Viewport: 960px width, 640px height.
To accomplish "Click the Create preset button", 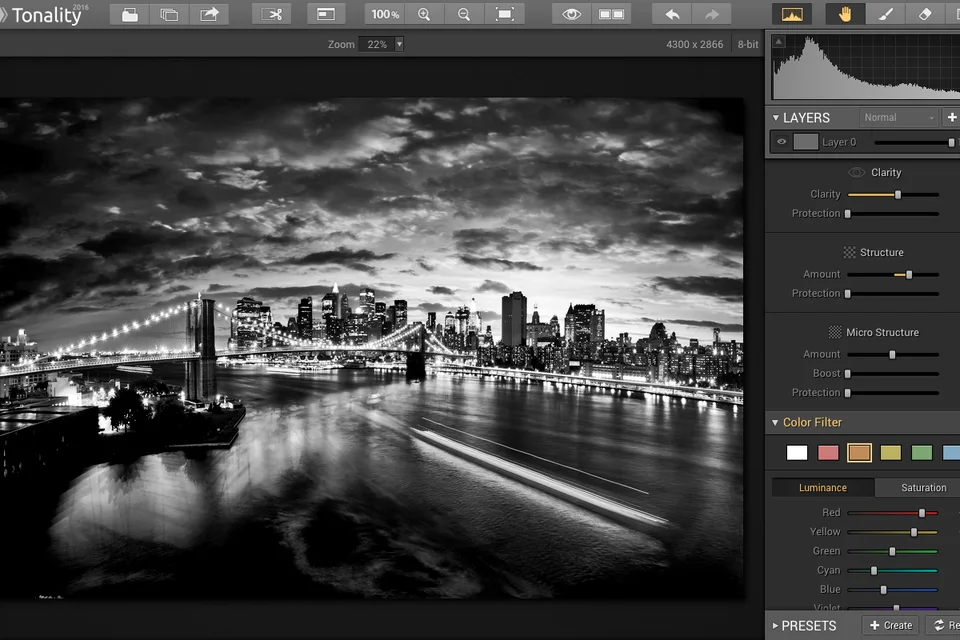I will 891,625.
